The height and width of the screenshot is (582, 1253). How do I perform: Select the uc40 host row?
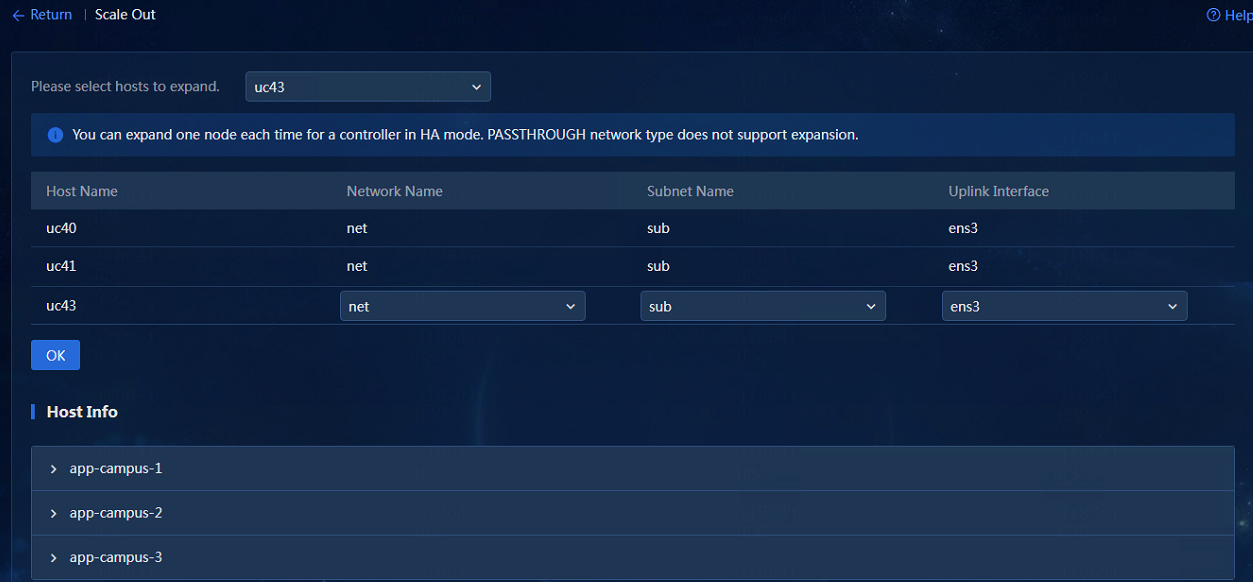pos(633,228)
